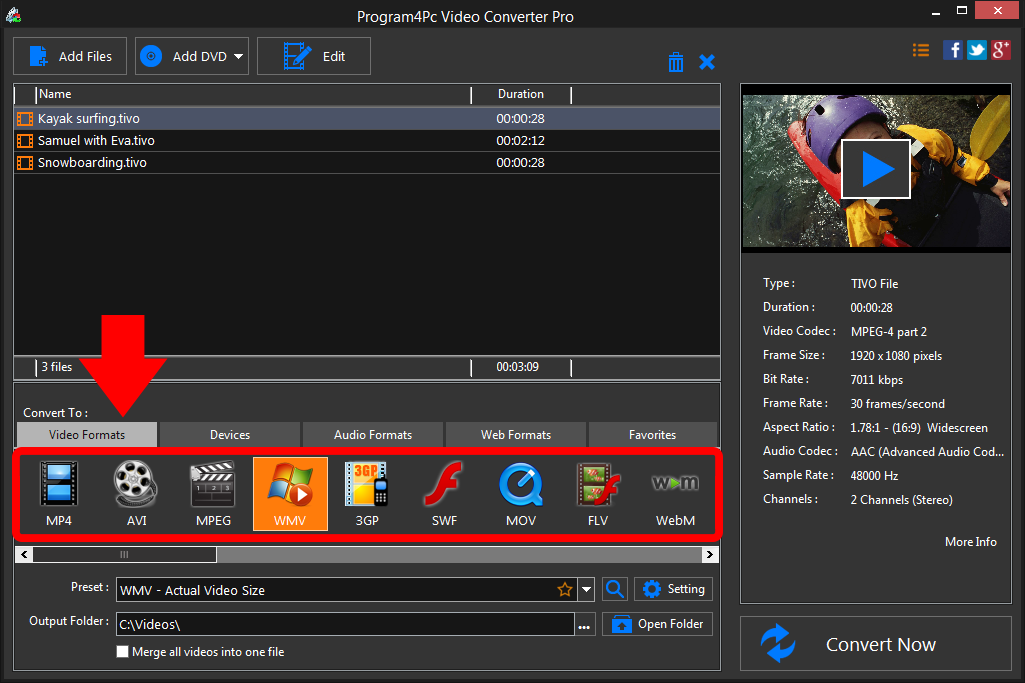Click the film icon beside Samuel with Eva.tivo

click(x=25, y=141)
